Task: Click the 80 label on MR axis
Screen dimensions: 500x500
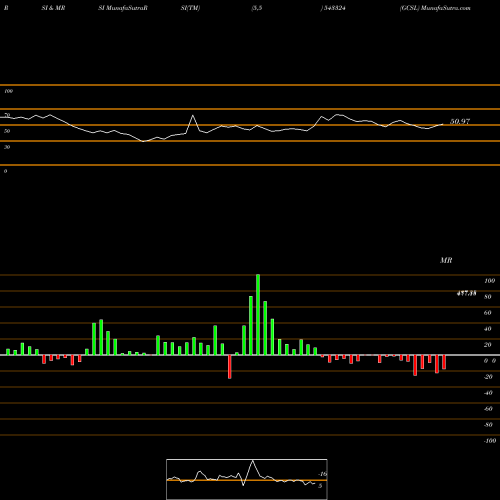Action: (x=488, y=297)
